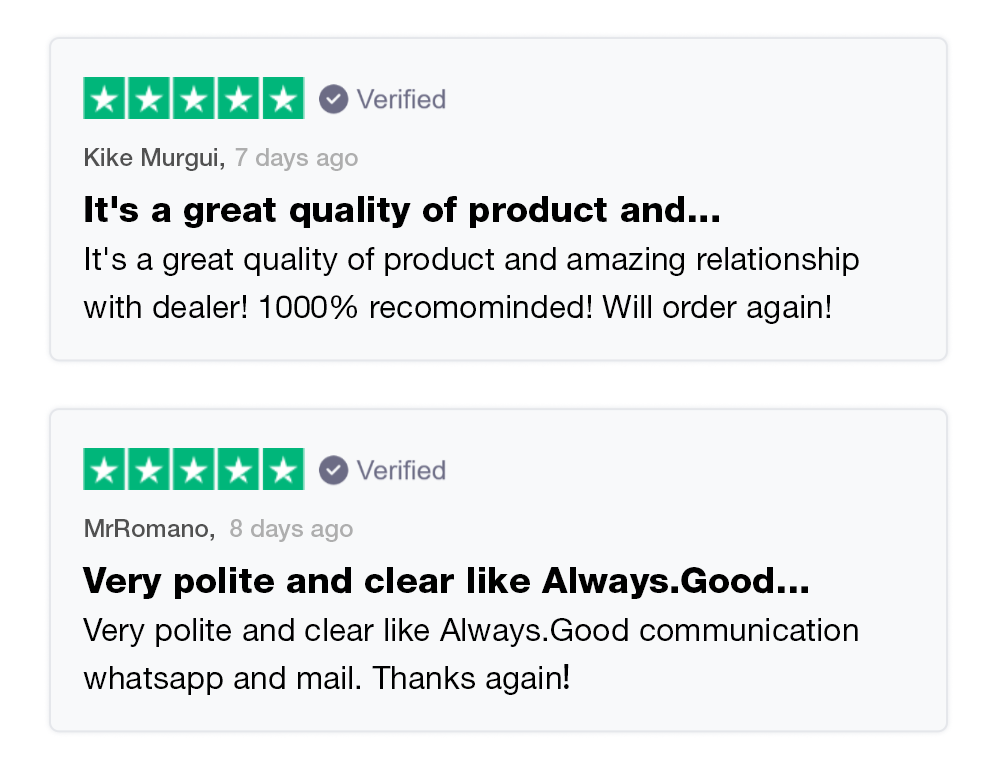The width and height of the screenshot is (1000, 770).
Task: Click fifth star in Kike Murgui's review
Action: tap(283, 98)
